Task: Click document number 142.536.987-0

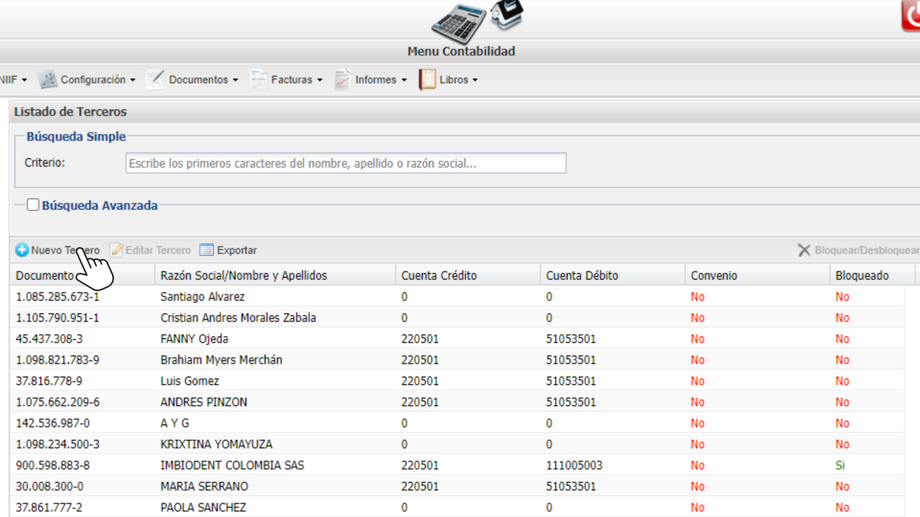Action: [53, 423]
